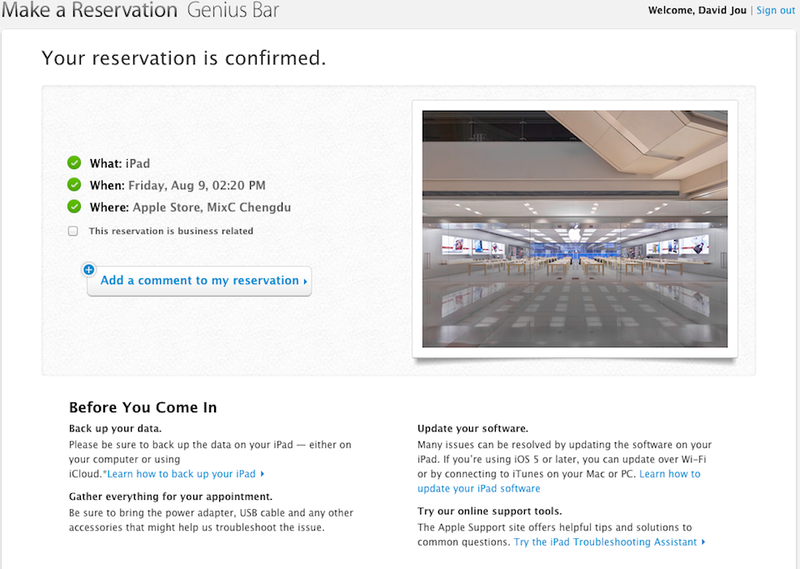Sign out of the account

pos(775,10)
